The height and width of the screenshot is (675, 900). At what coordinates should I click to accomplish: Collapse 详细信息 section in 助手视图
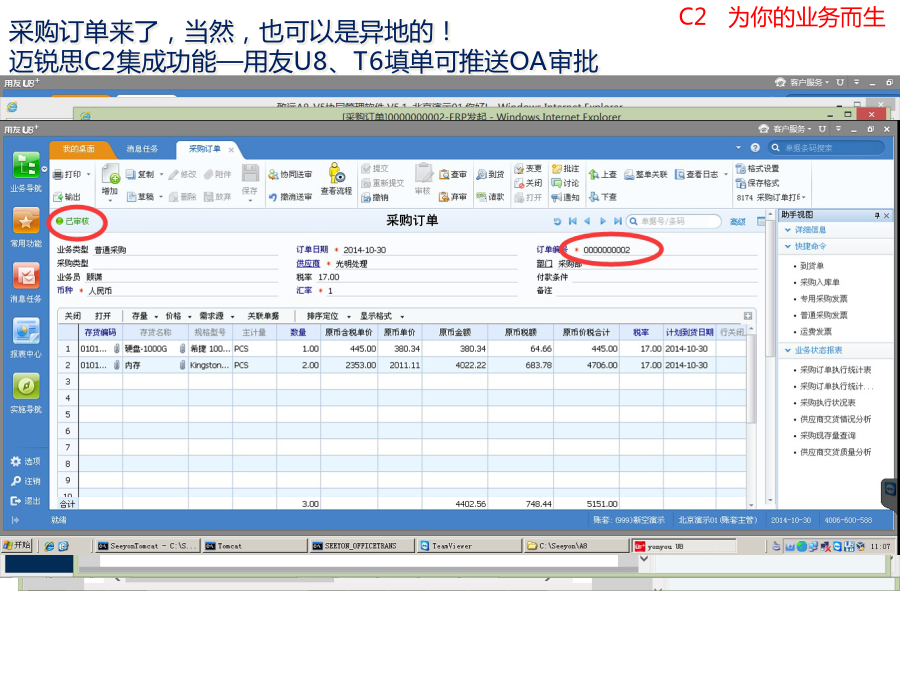(x=788, y=230)
